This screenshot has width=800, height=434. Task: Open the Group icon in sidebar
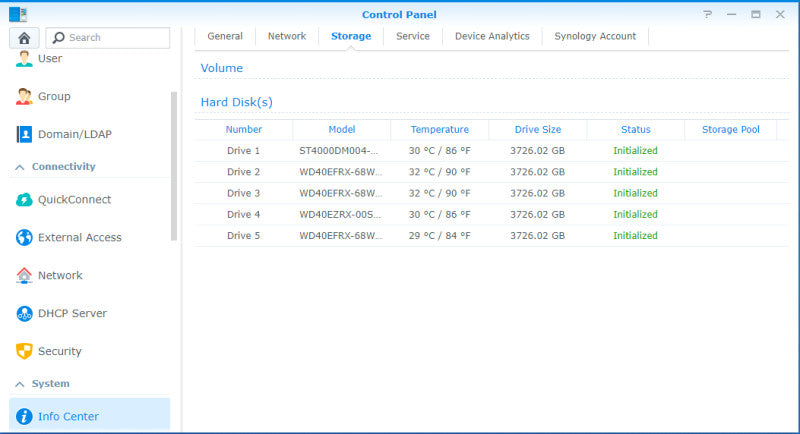pos(24,96)
